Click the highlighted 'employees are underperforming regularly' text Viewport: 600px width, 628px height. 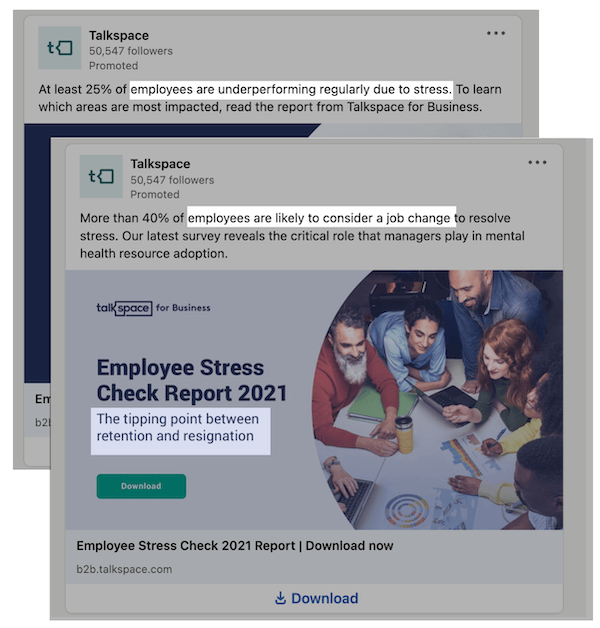(x=292, y=89)
